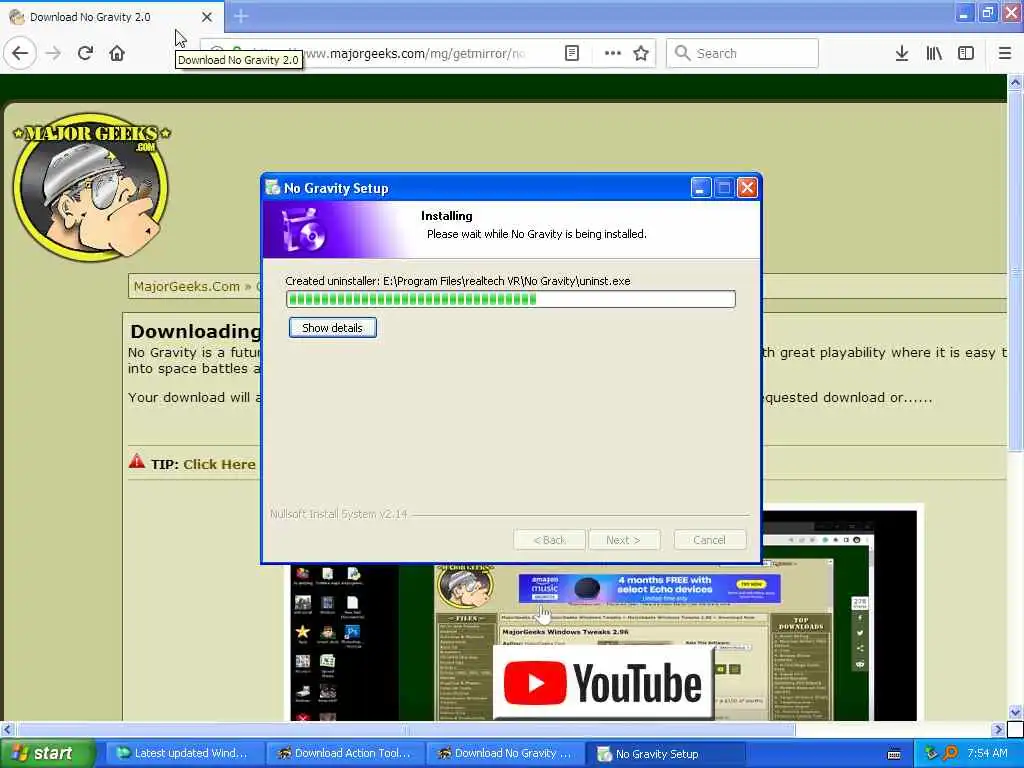Select No Gravity Setup taskbar item

point(665,754)
